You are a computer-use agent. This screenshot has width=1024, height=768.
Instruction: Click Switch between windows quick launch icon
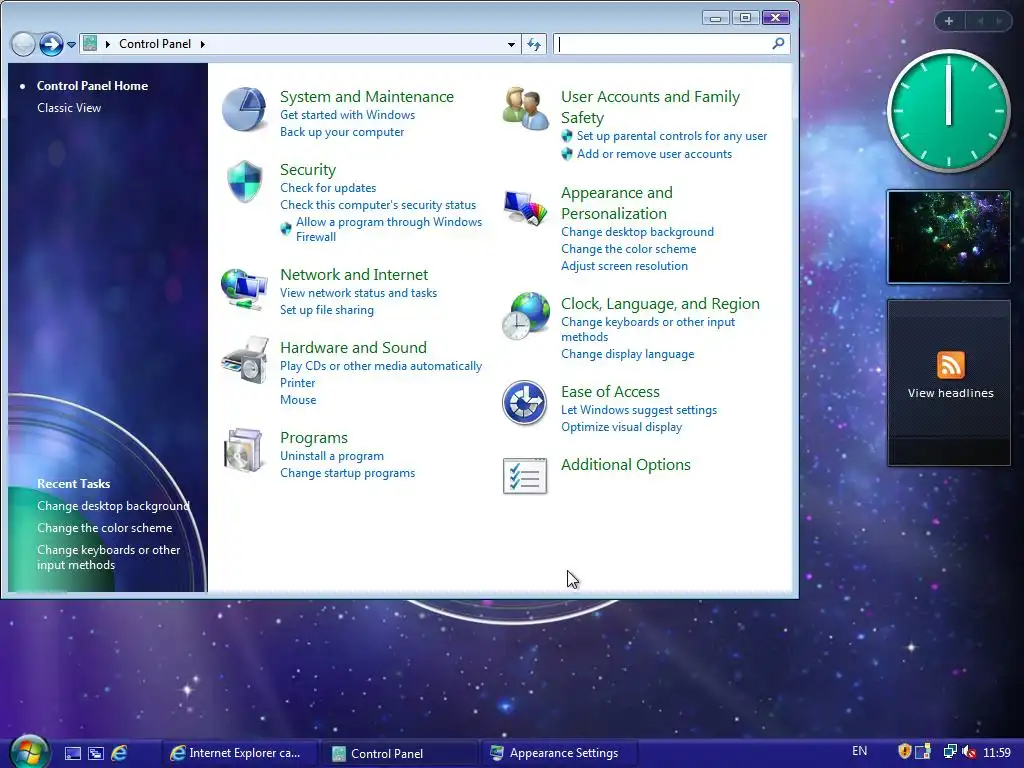[x=96, y=754]
